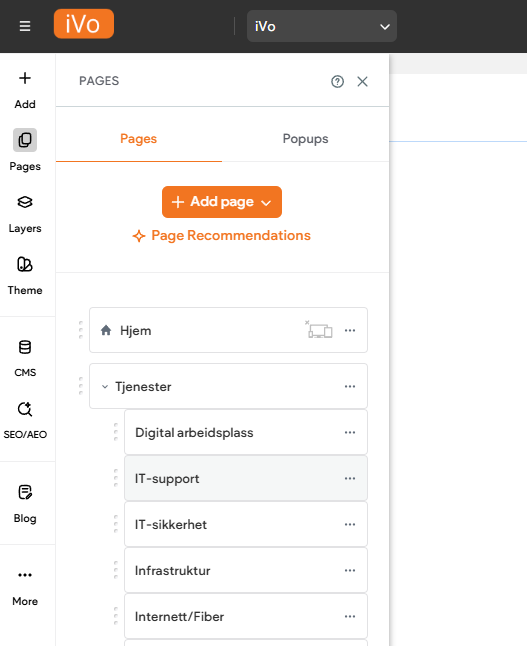Viewport: 527px width, 646px height.
Task: Collapse the Tjenester page group
Action: [x=105, y=386]
